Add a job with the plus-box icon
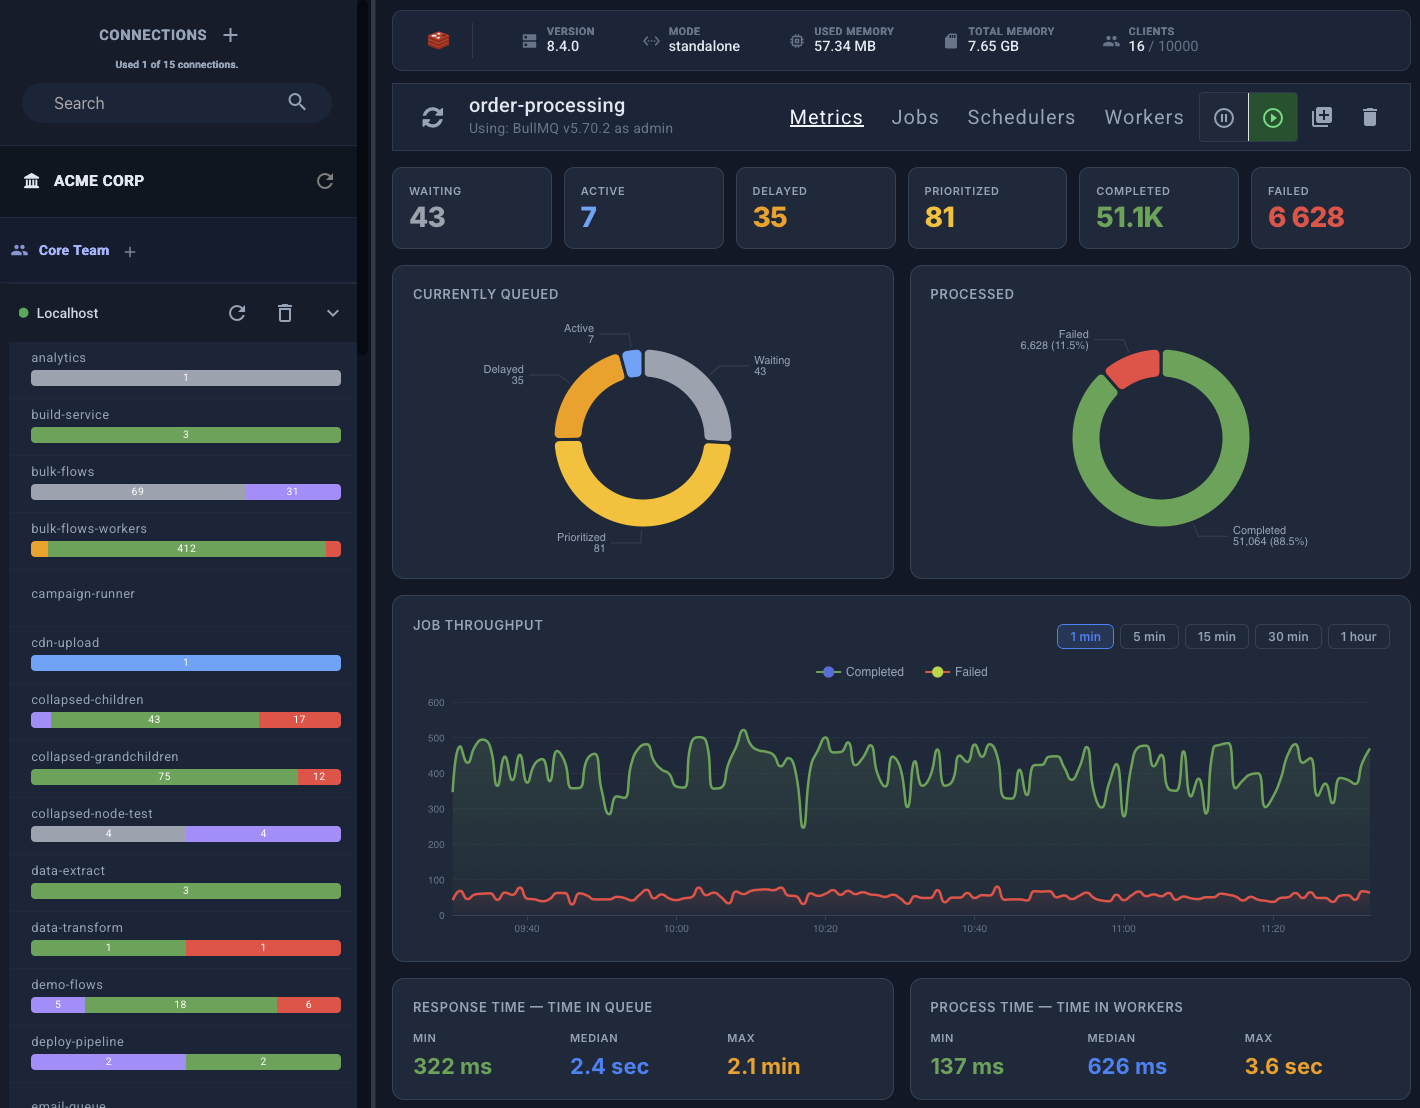The height and width of the screenshot is (1108, 1420). click(x=1322, y=117)
